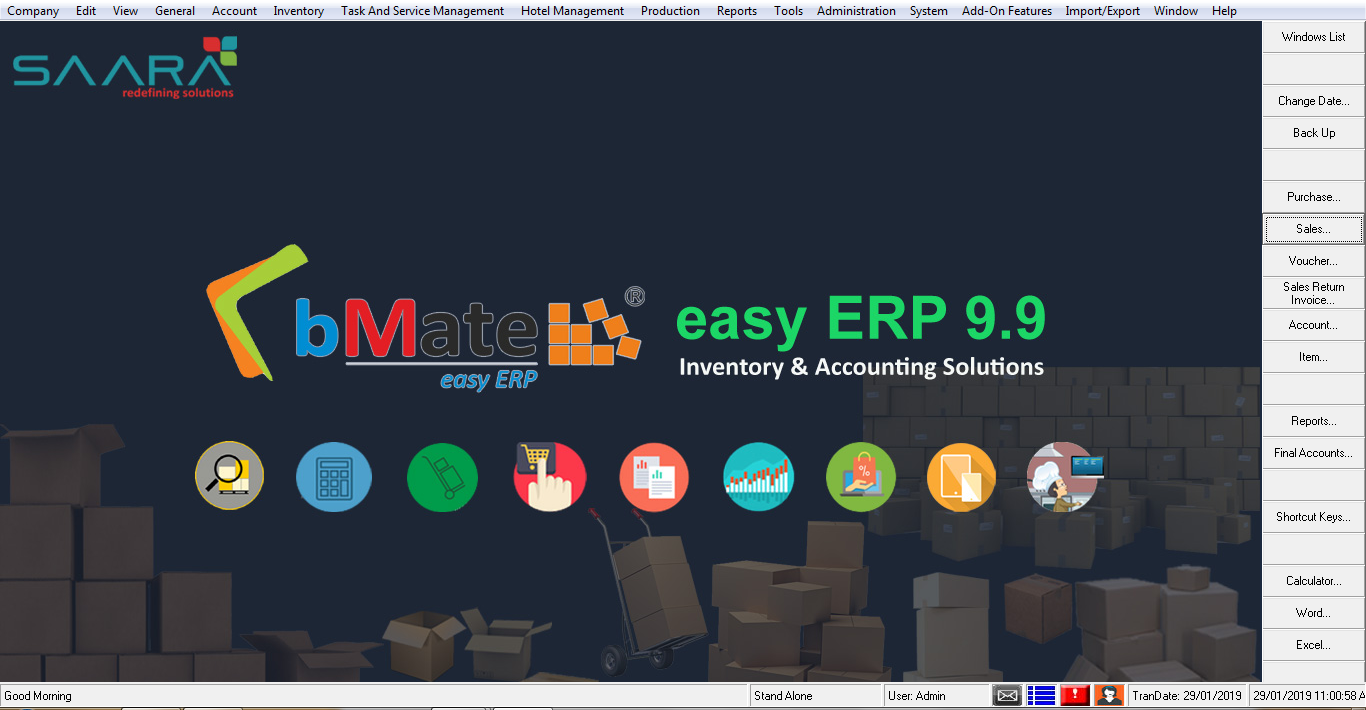The image size is (1366, 710).
Task: Open the Reports menu in menu bar
Action: (737, 11)
